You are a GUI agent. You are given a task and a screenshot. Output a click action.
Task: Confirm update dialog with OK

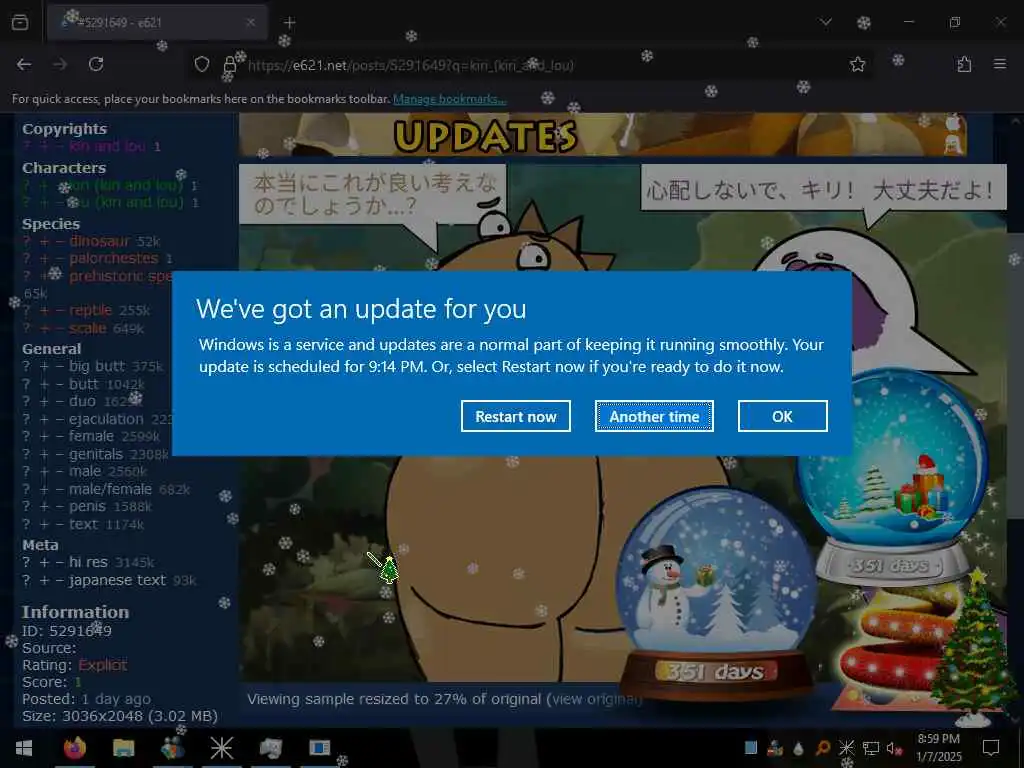(x=782, y=416)
